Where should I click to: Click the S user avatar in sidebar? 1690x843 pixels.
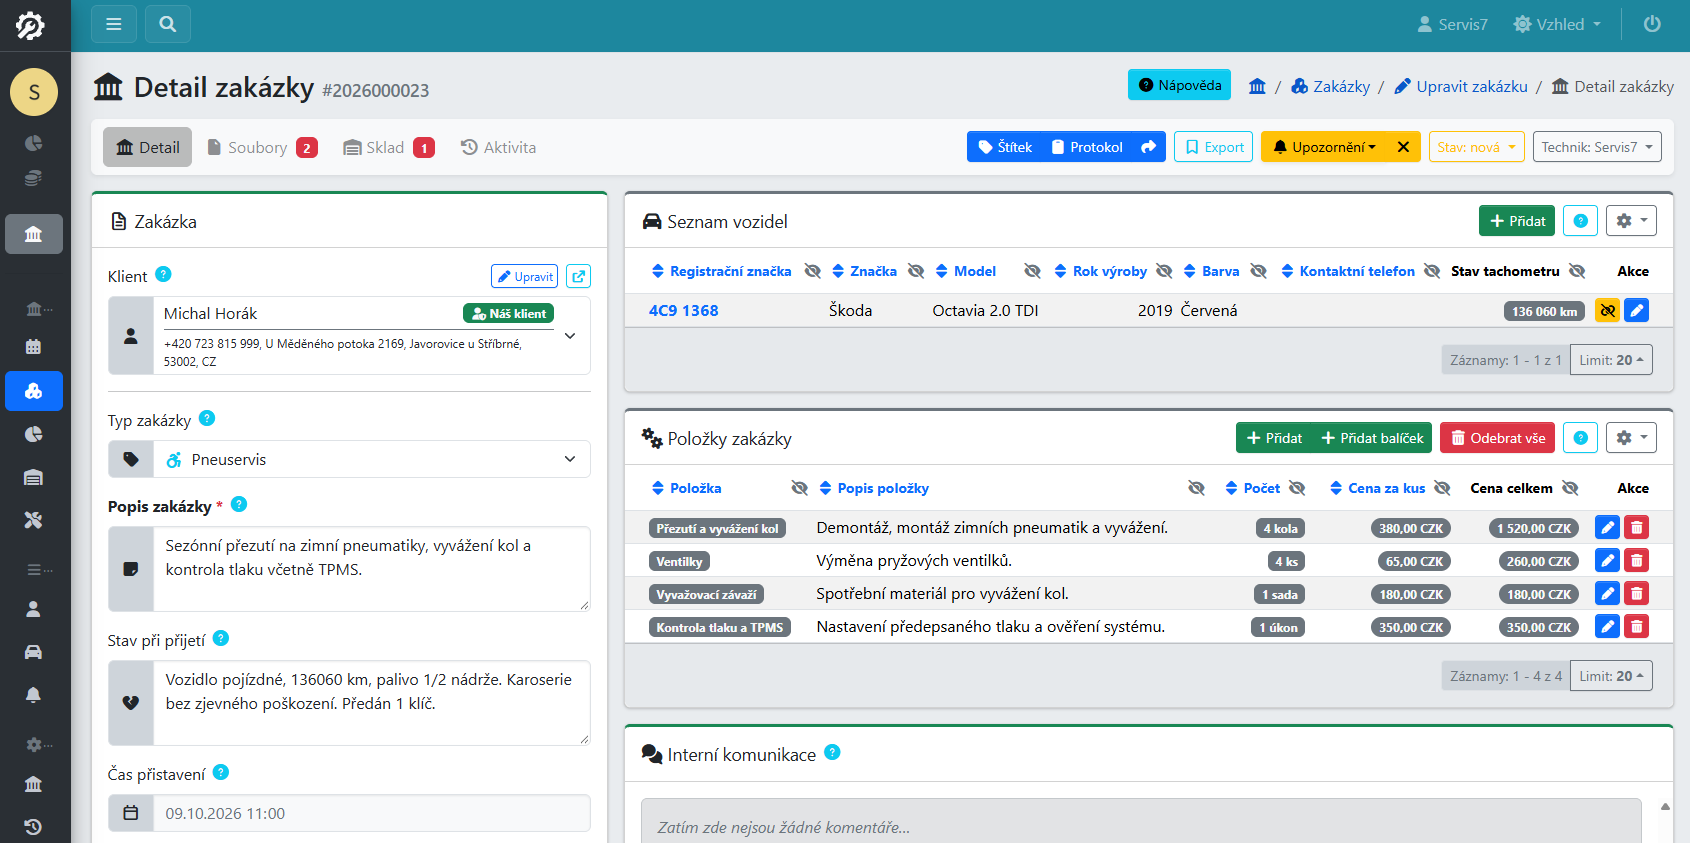(x=34, y=93)
